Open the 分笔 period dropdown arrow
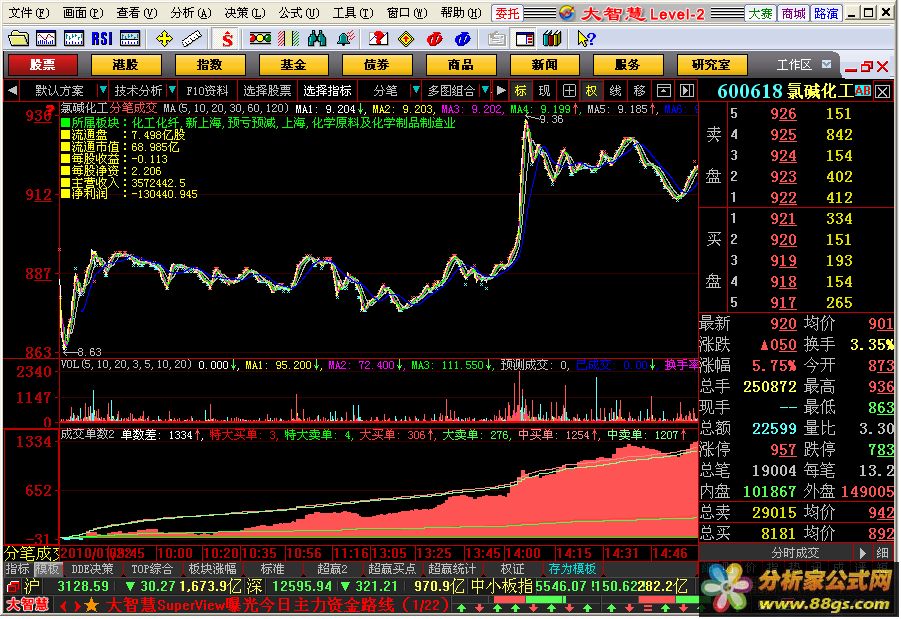Viewport: 901px width, 619px height. point(415,90)
